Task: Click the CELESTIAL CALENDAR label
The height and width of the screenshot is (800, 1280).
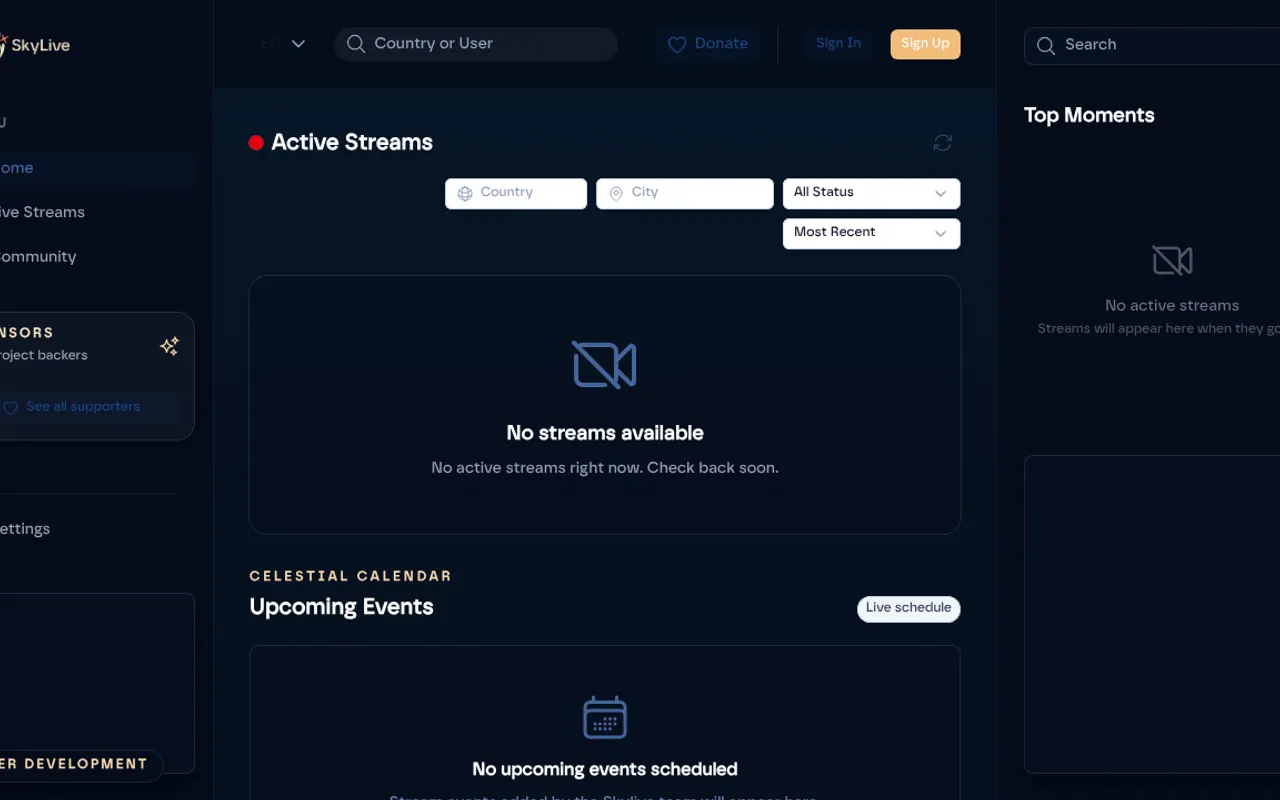Action: coord(350,576)
